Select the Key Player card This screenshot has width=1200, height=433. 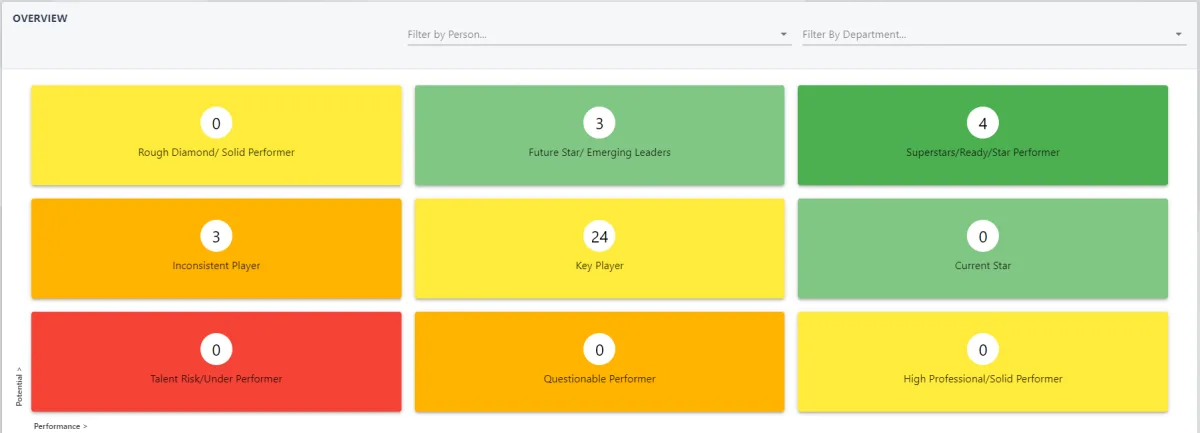(599, 248)
